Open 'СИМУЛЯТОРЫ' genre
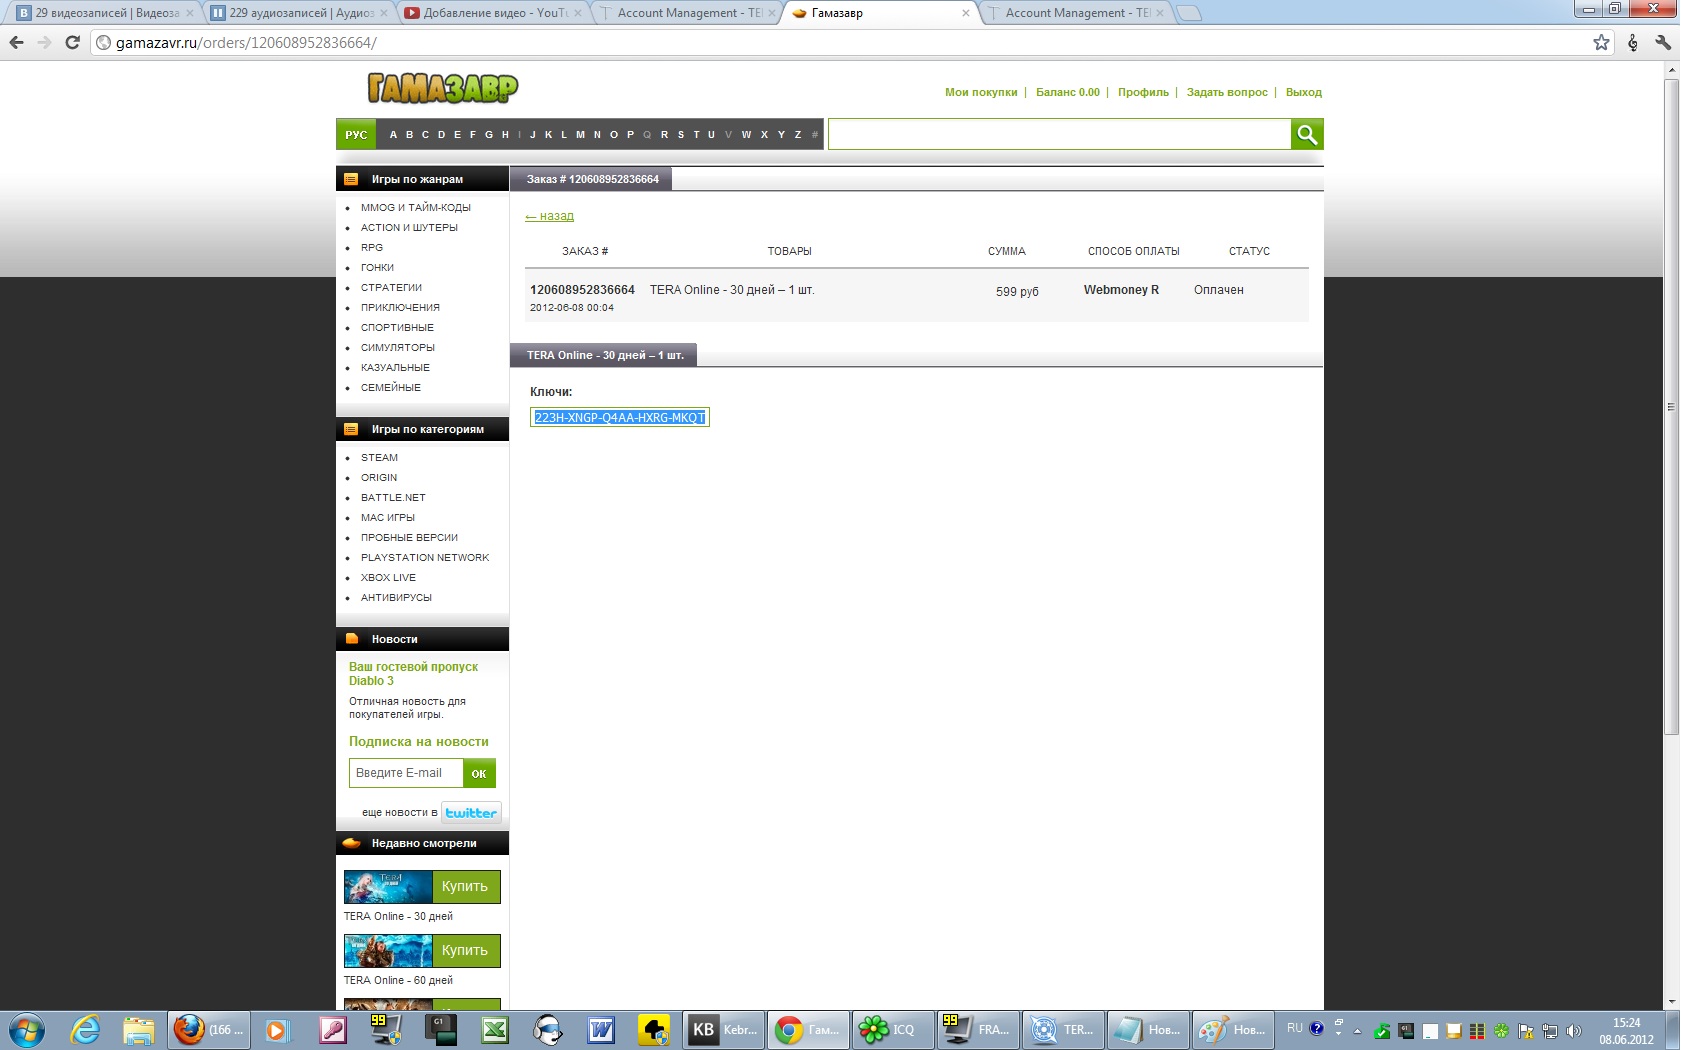The height and width of the screenshot is (1050, 1682). click(398, 348)
